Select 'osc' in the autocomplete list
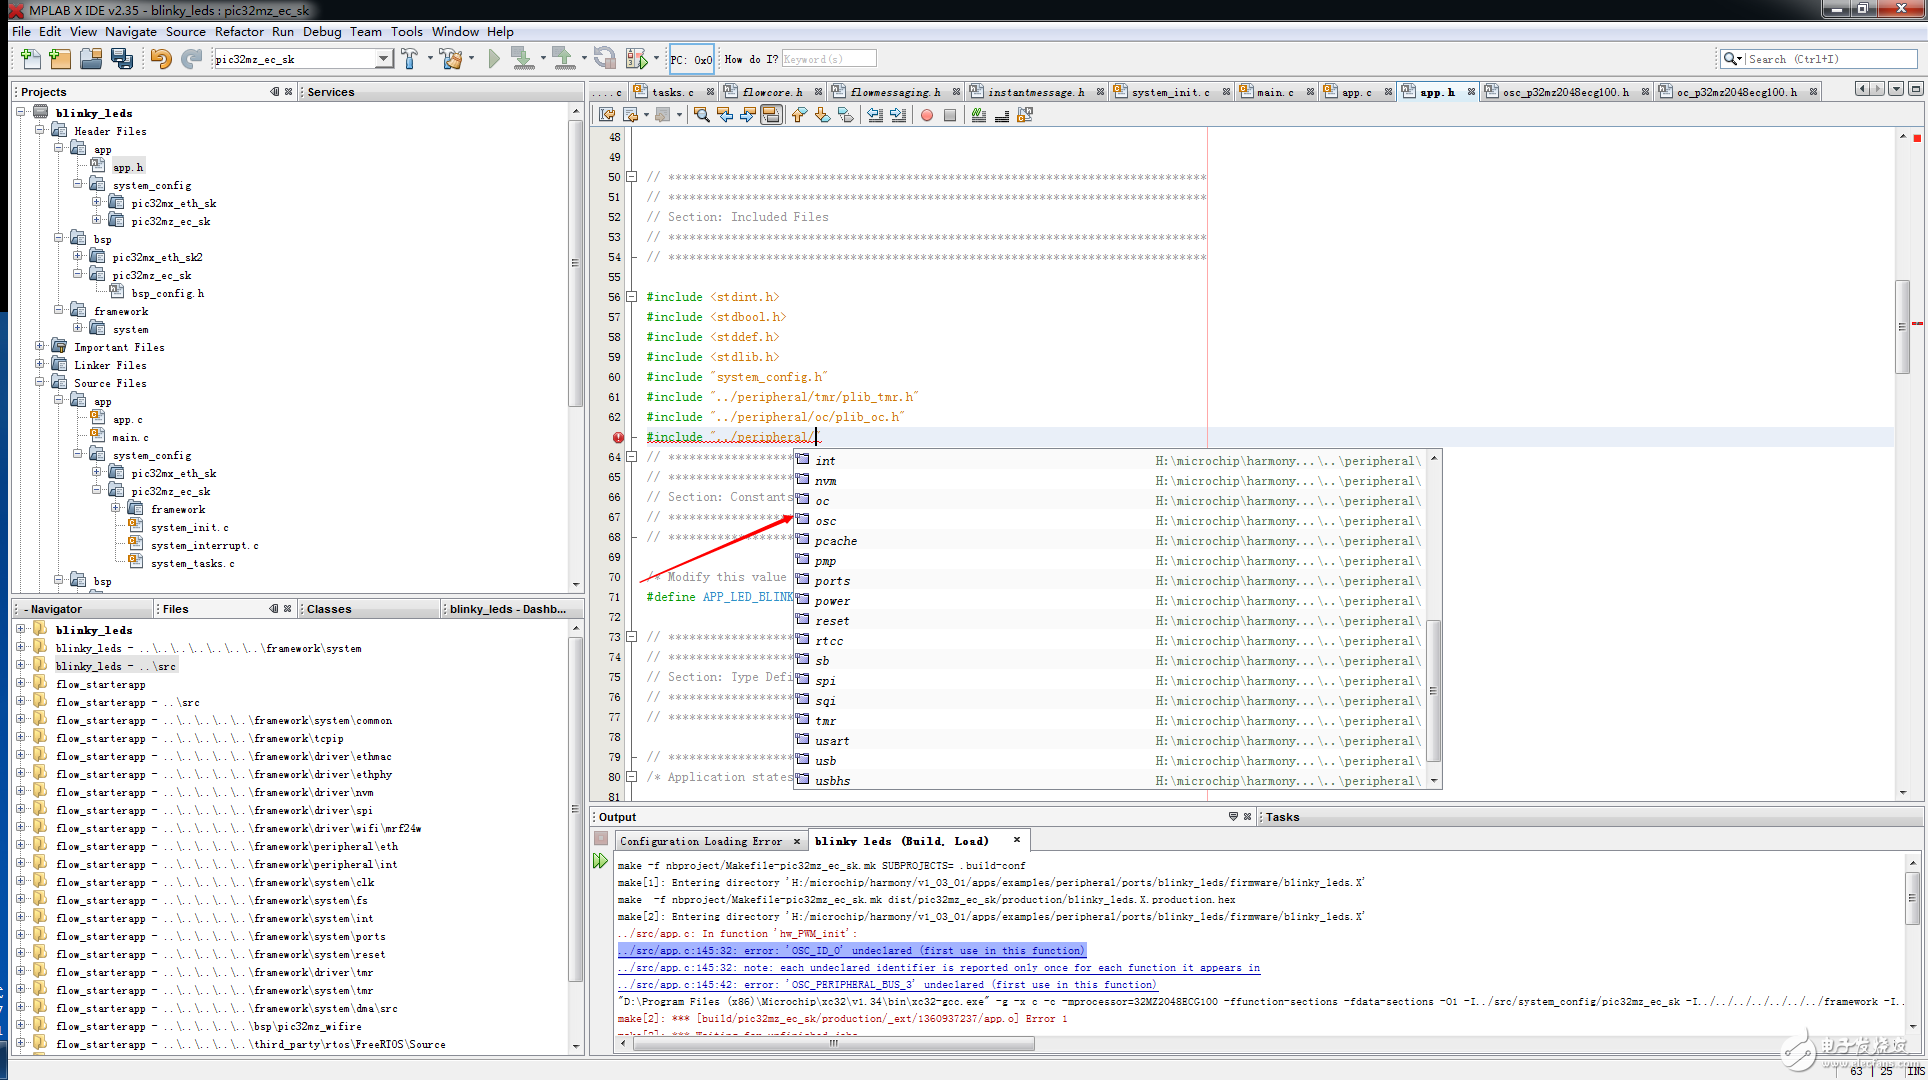 click(x=825, y=521)
